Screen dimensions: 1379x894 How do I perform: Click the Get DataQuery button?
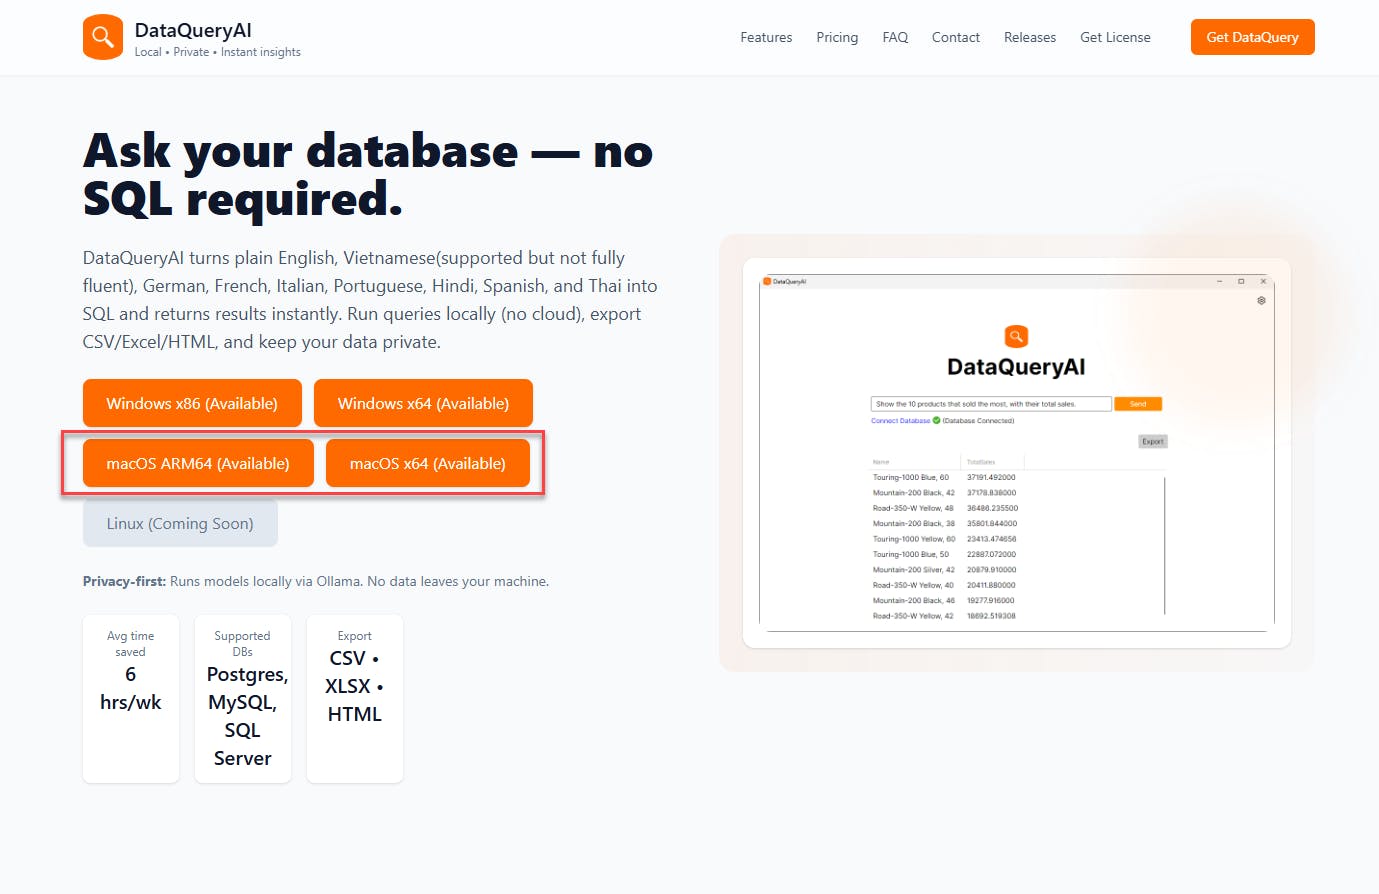tap(1252, 37)
